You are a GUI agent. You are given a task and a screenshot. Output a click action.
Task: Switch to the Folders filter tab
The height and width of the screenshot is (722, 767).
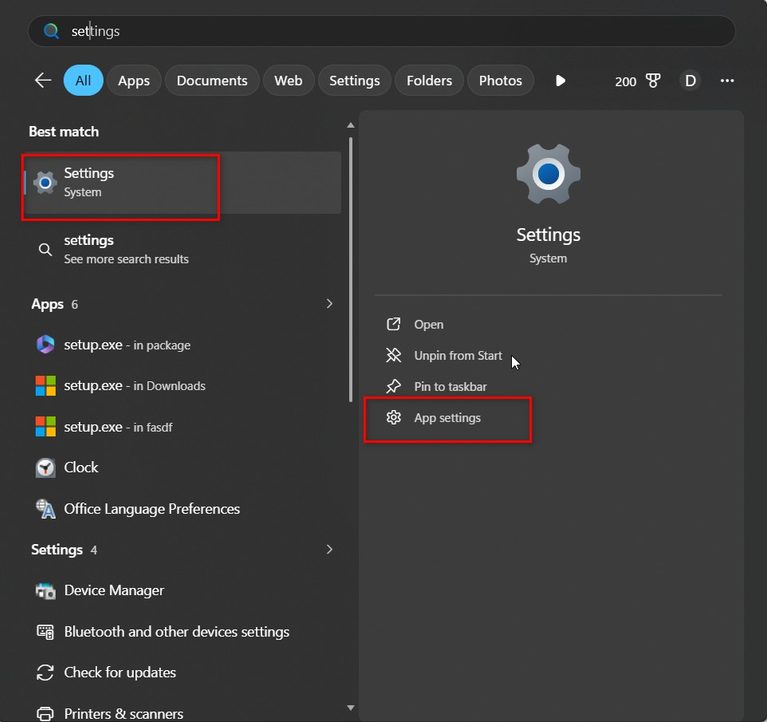click(x=429, y=80)
